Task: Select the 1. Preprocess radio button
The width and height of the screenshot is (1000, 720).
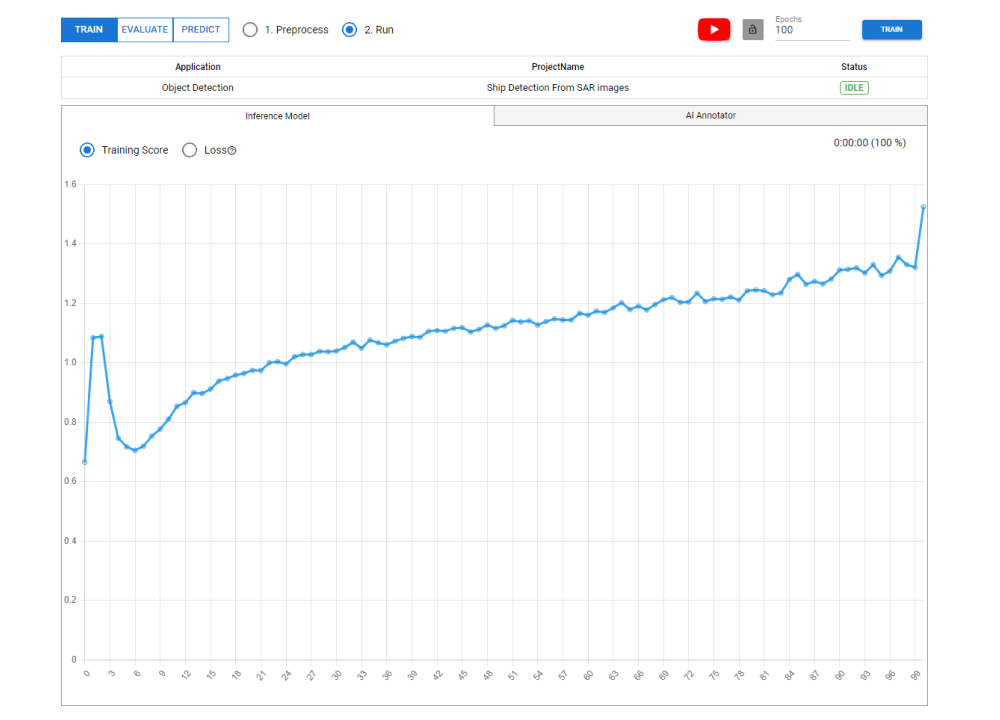Action: (x=250, y=30)
